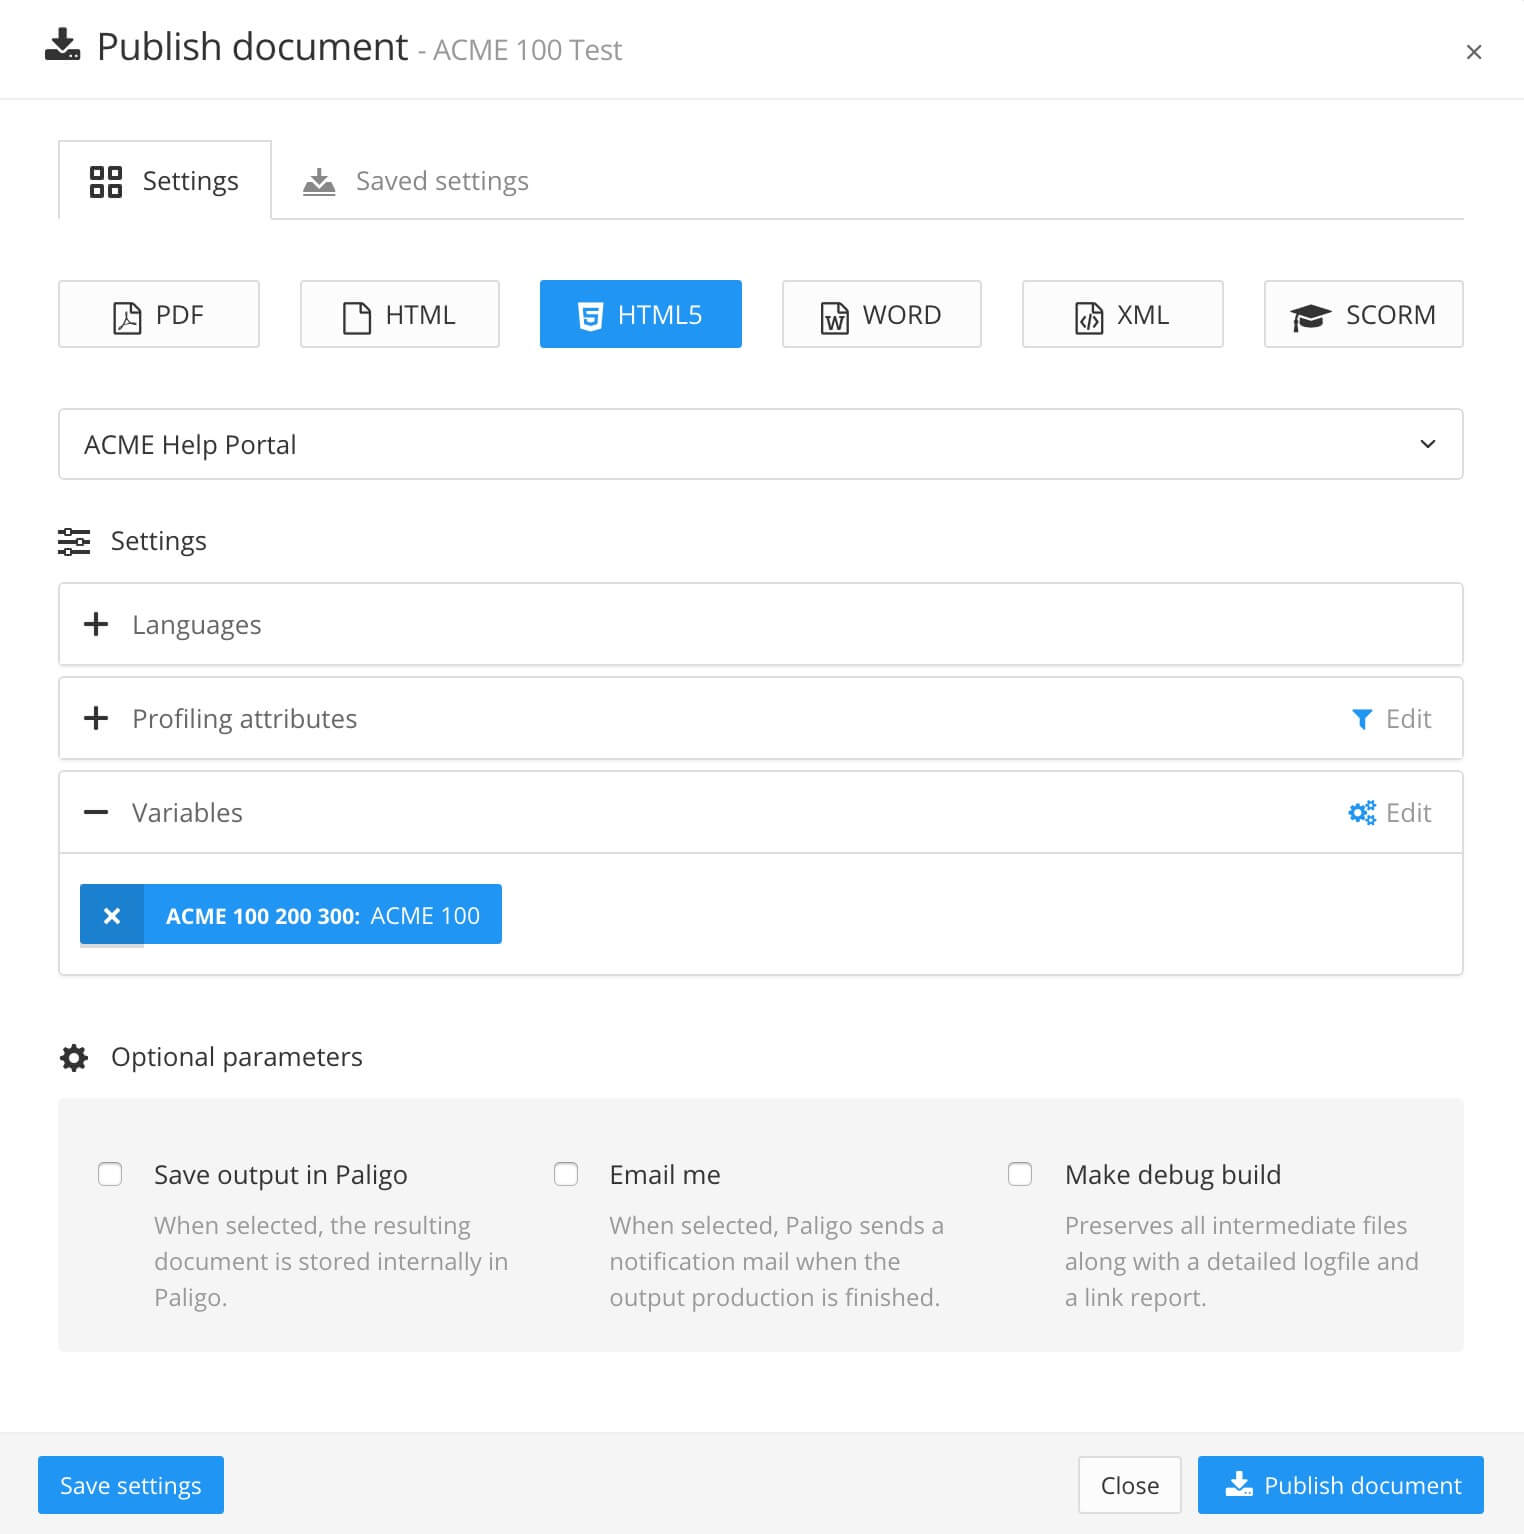Switch to the Saved settings tab
1524x1534 pixels.
[x=416, y=181]
